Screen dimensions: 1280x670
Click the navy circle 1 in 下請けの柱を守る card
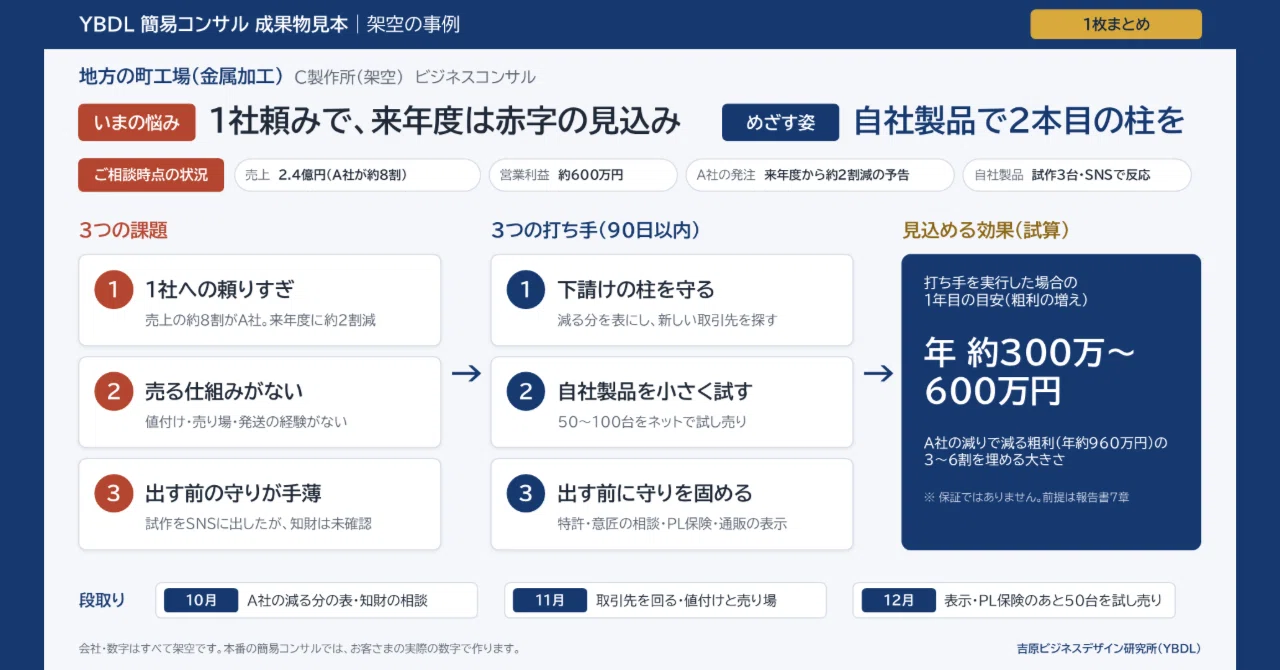point(526,290)
